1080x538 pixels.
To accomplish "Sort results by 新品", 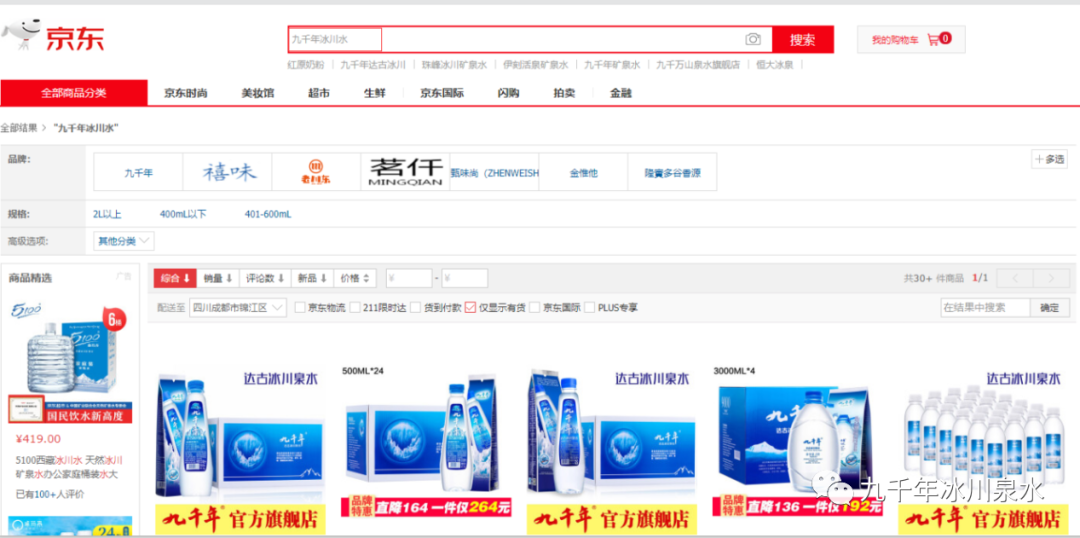I will click(312, 278).
